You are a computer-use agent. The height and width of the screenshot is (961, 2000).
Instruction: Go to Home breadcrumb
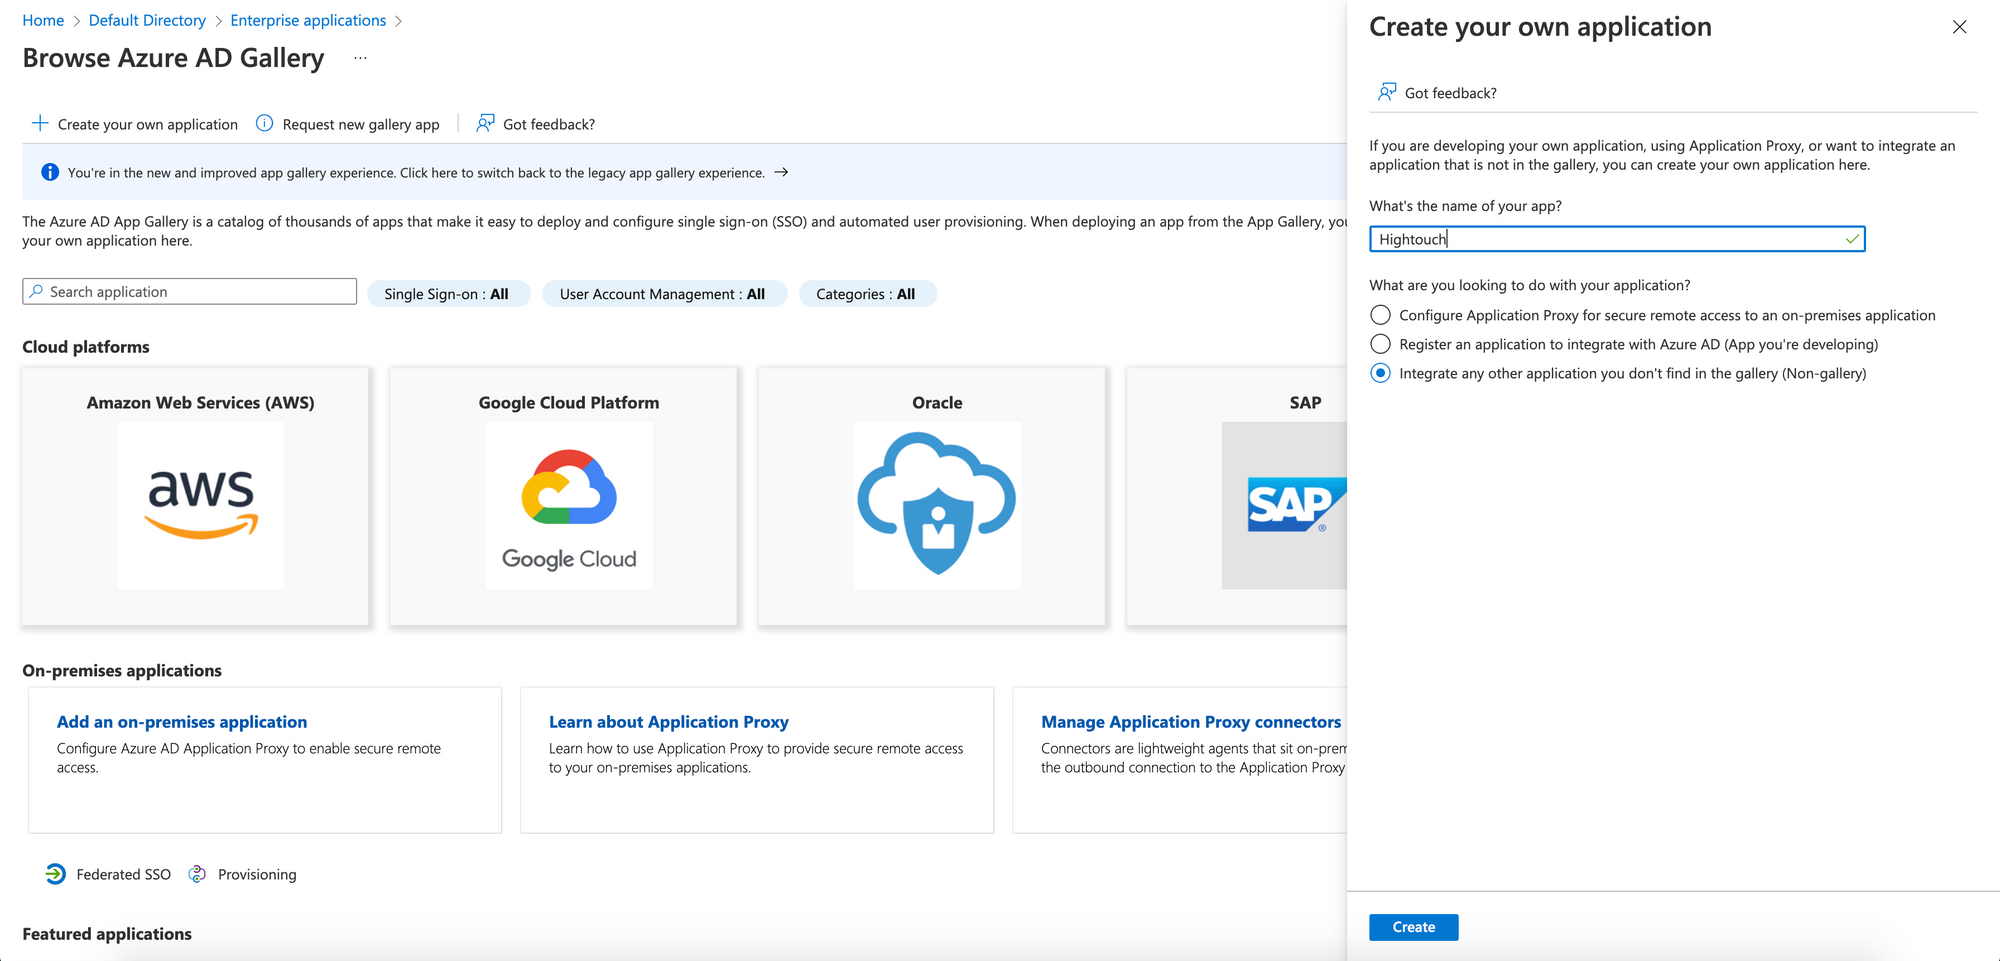(43, 20)
